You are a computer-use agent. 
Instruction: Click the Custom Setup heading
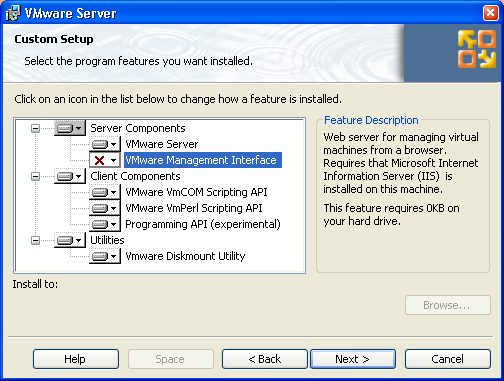[54, 39]
